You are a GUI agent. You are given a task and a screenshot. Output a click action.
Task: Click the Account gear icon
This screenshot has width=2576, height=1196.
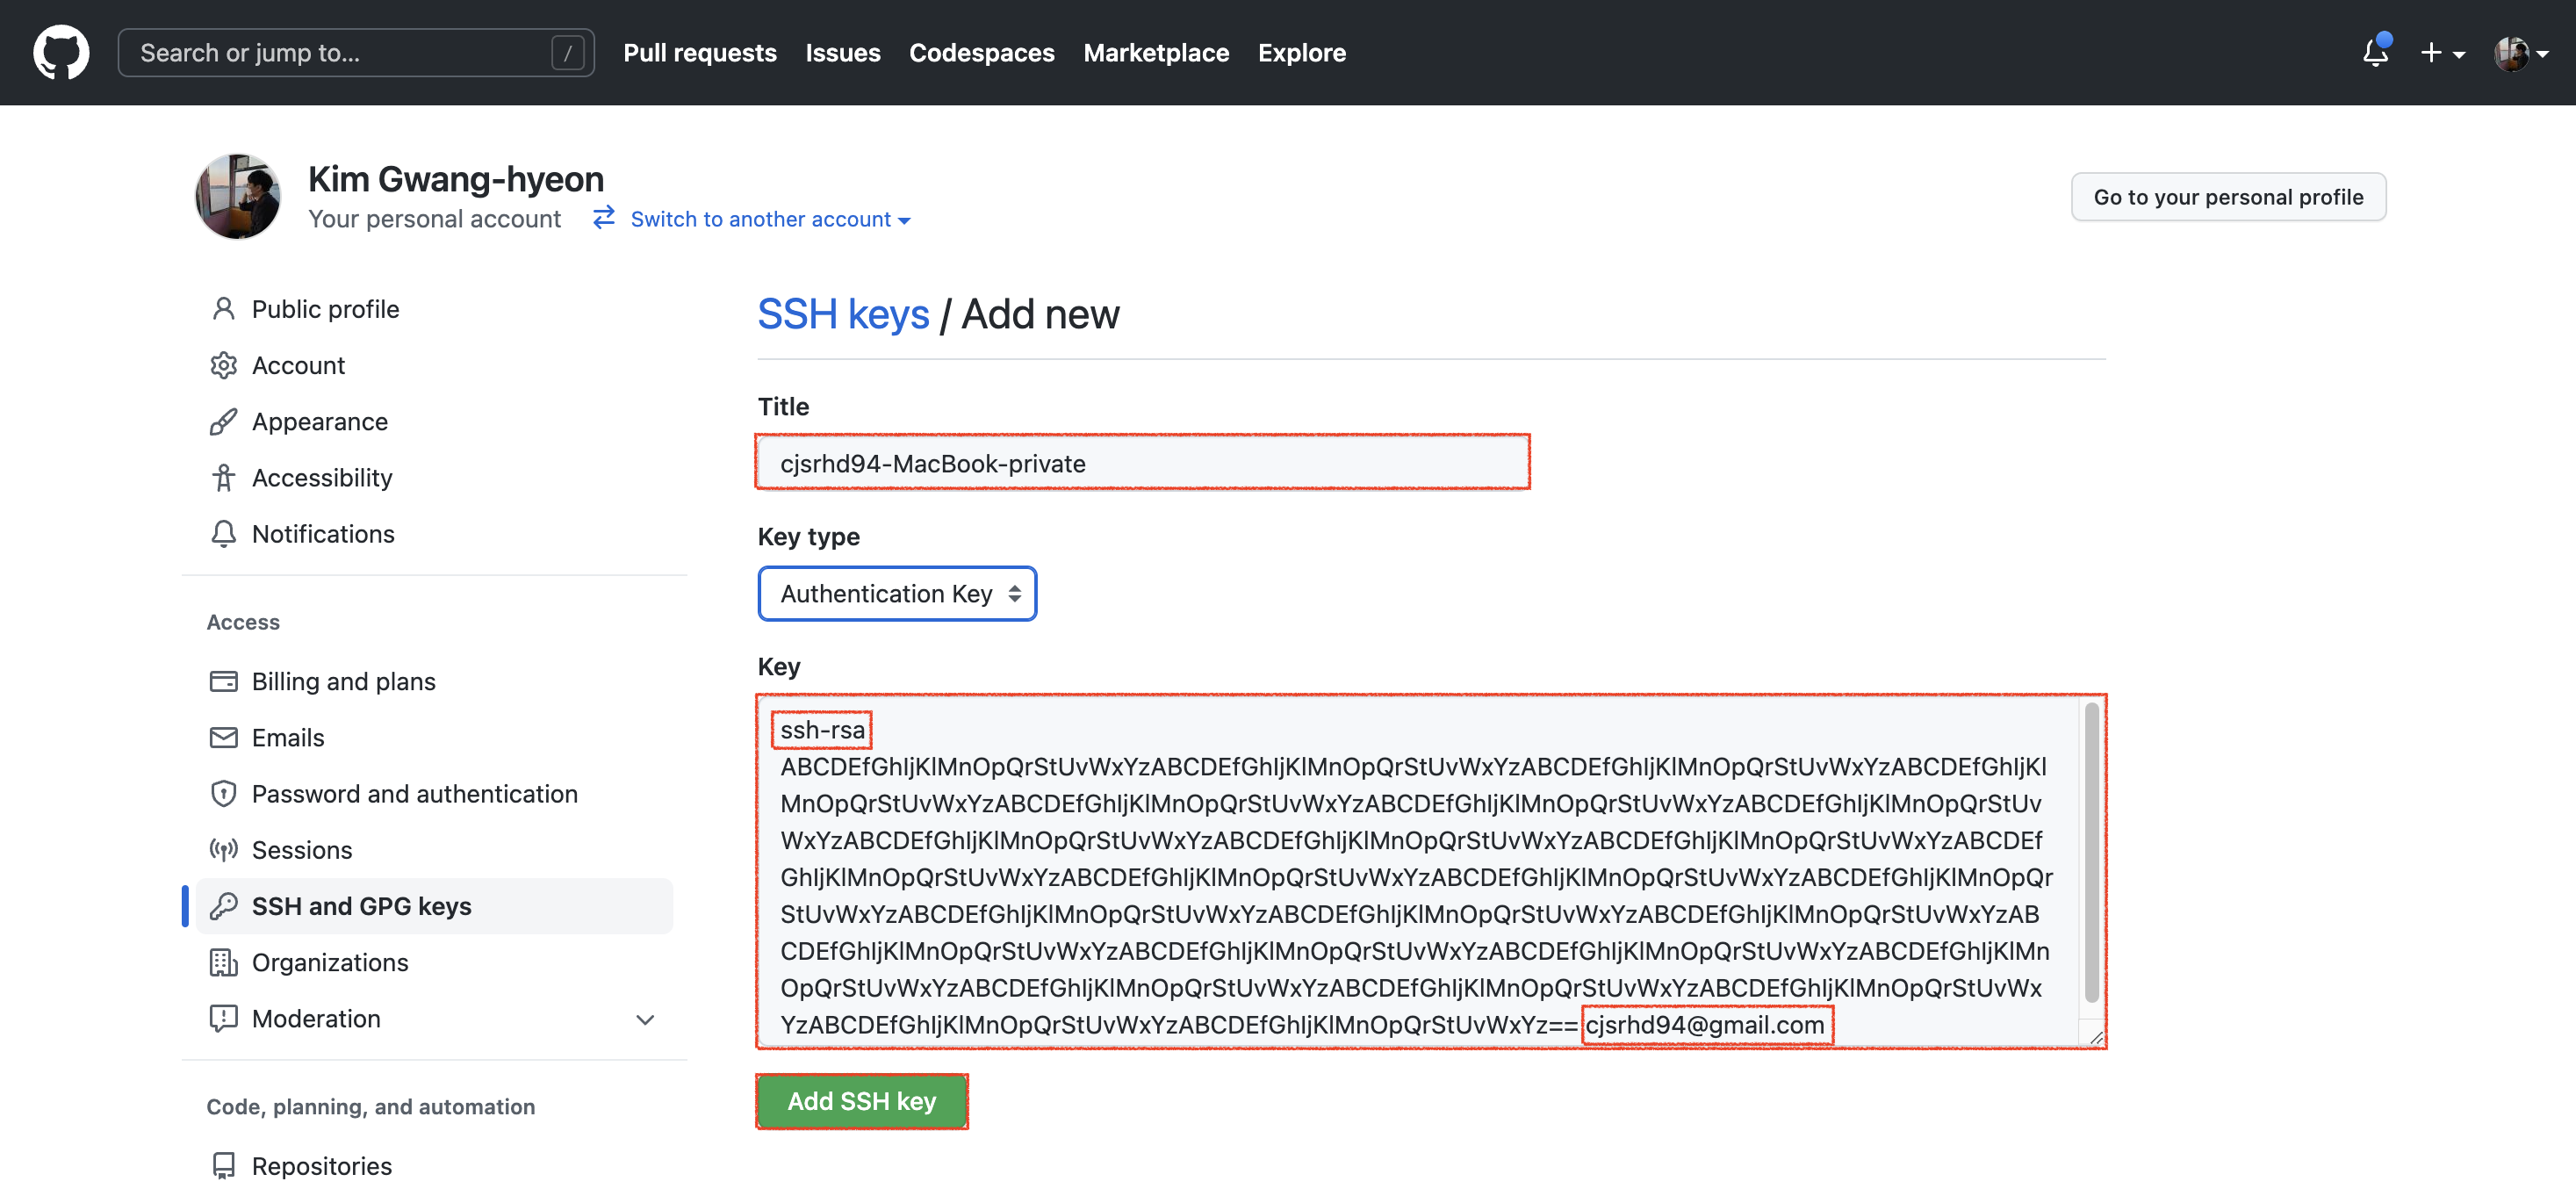point(223,365)
